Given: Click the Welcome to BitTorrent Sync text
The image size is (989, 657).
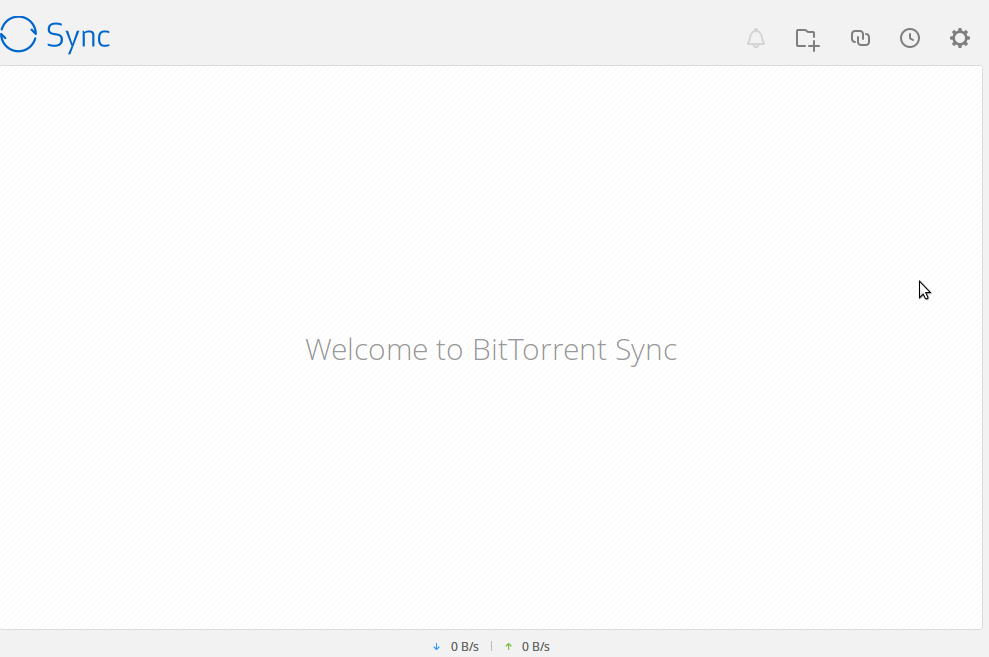Looking at the screenshot, I should tap(491, 350).
